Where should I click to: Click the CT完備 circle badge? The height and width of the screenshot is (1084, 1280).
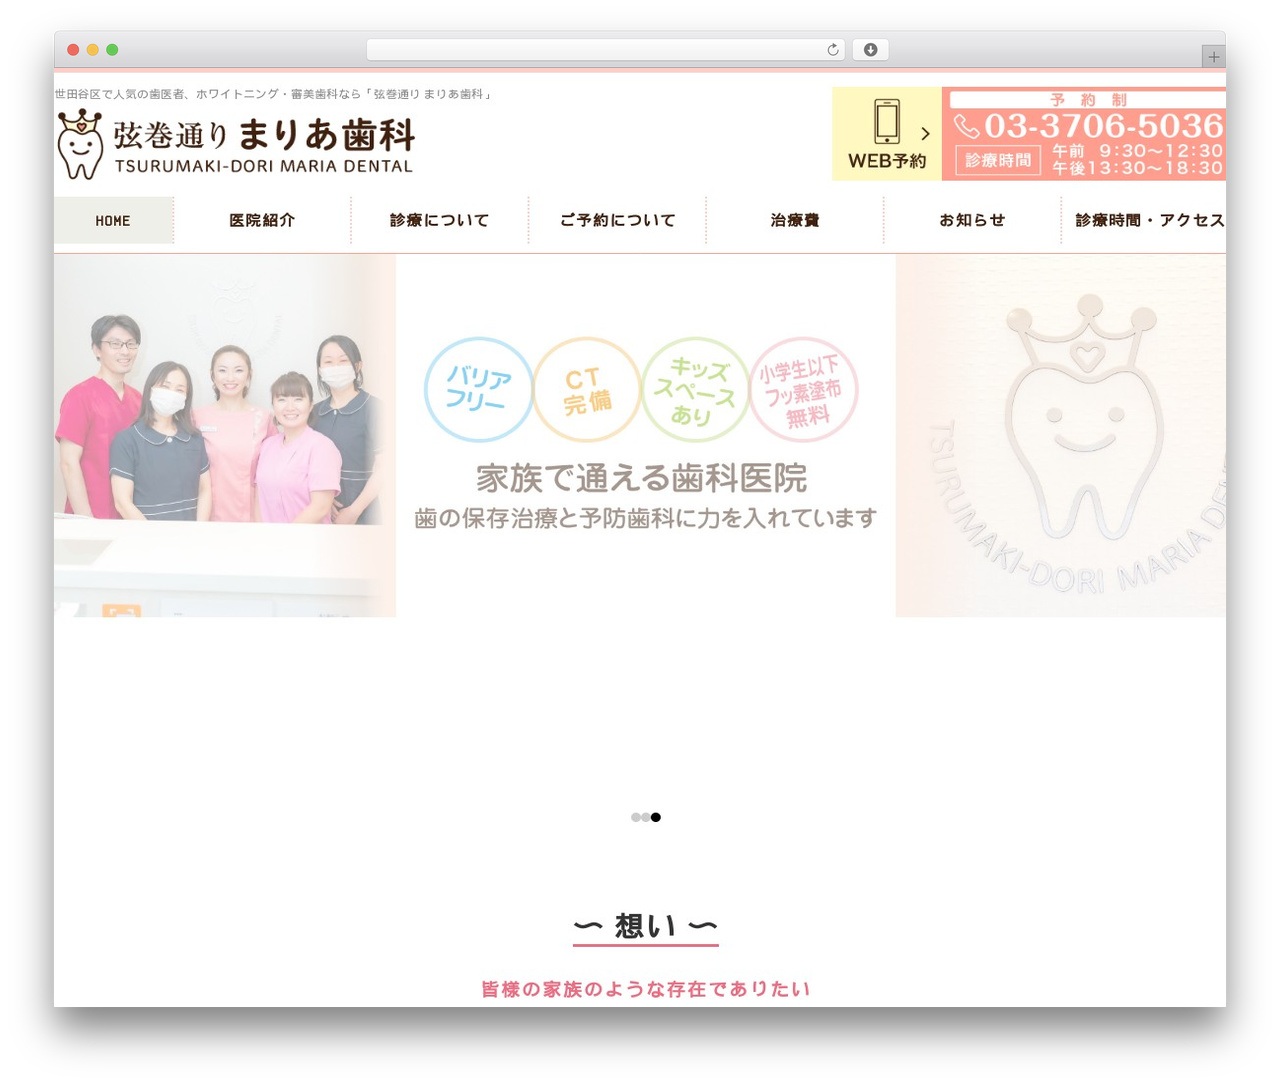click(x=587, y=389)
